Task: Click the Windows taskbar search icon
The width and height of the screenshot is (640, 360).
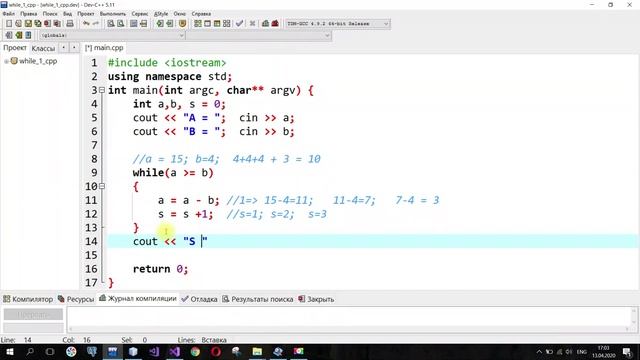Action: click(x=30, y=351)
